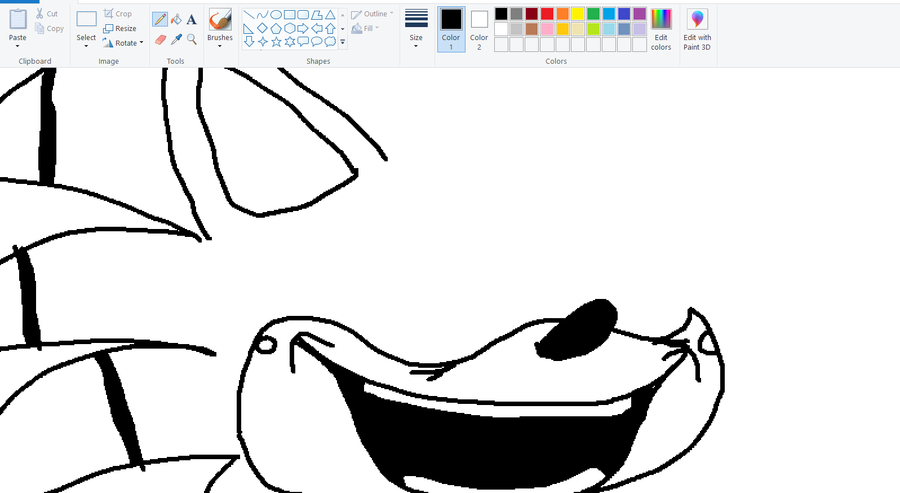The image size is (900, 493).
Task: Click the Resize button
Action: coord(120,28)
